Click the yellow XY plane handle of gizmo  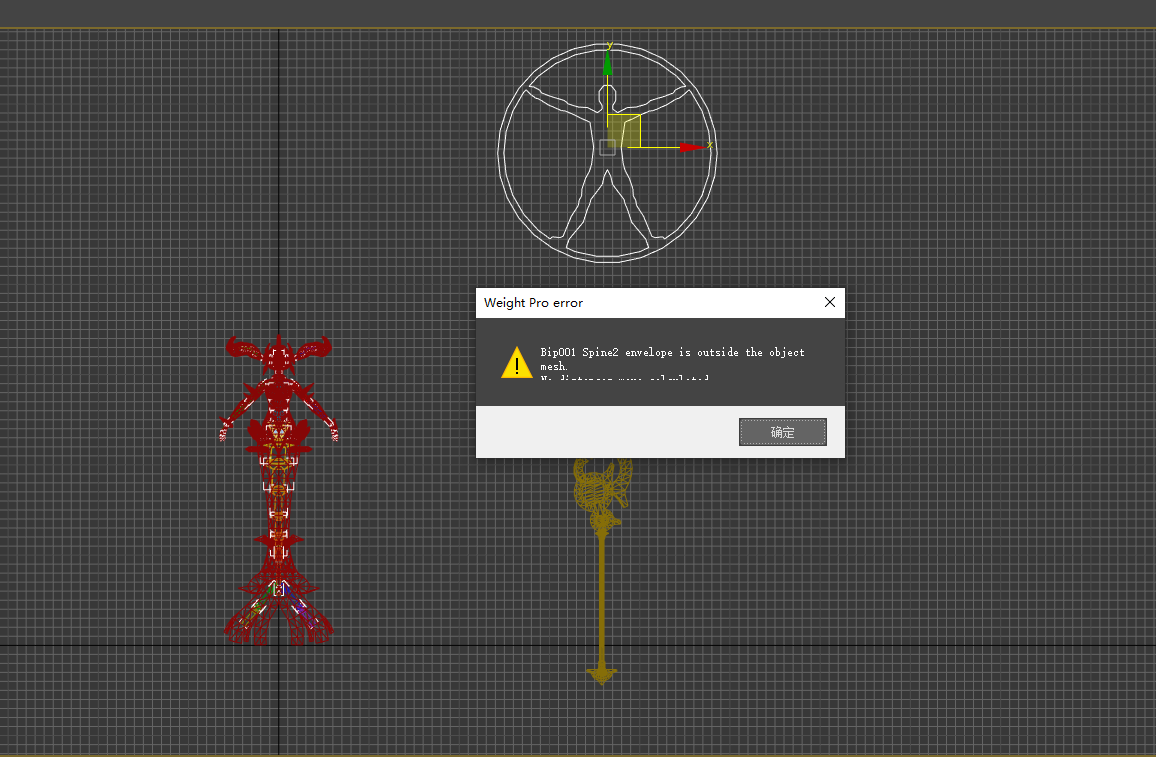click(x=624, y=131)
